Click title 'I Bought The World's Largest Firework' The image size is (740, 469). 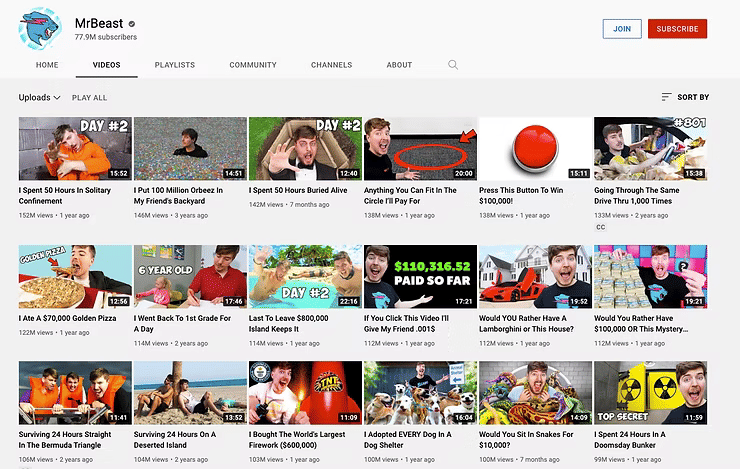point(297,439)
